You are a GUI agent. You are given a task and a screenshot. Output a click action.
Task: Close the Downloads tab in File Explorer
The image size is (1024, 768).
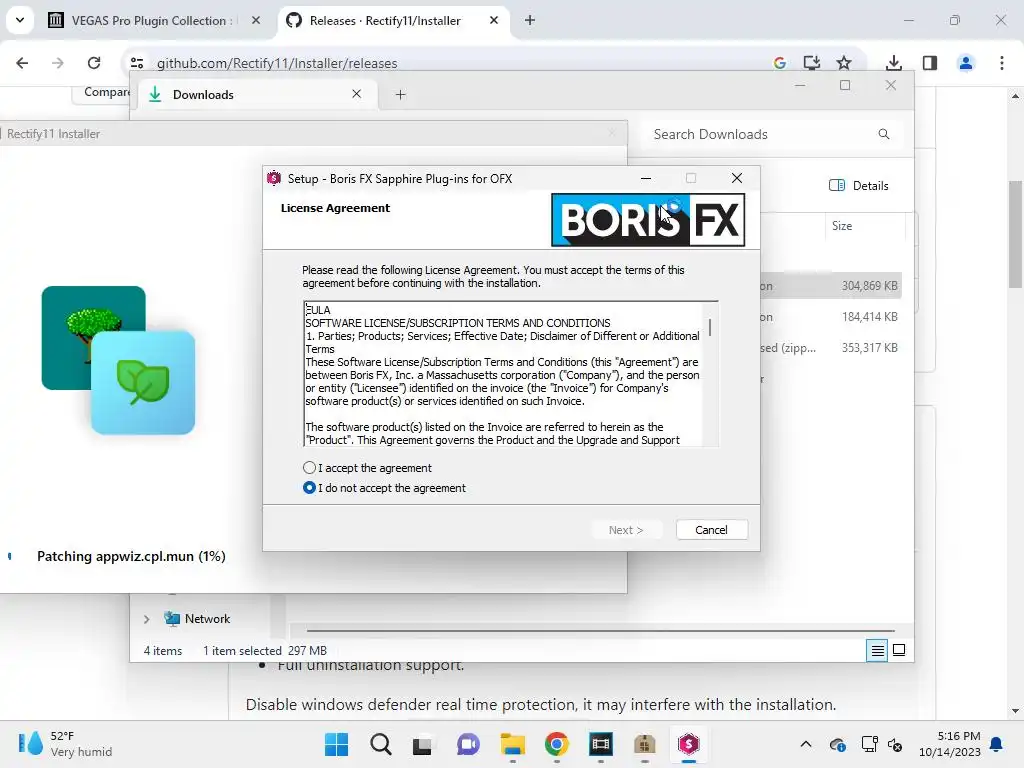pos(357,94)
